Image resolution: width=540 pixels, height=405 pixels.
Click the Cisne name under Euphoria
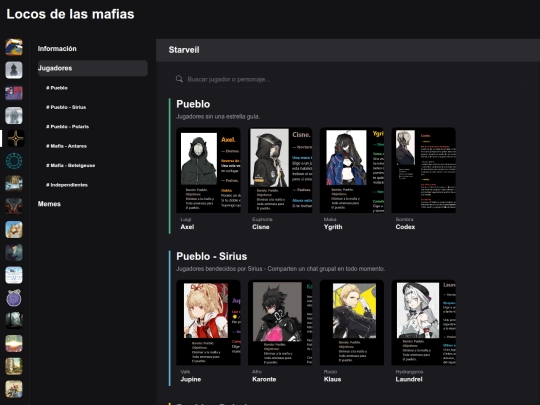(261, 227)
